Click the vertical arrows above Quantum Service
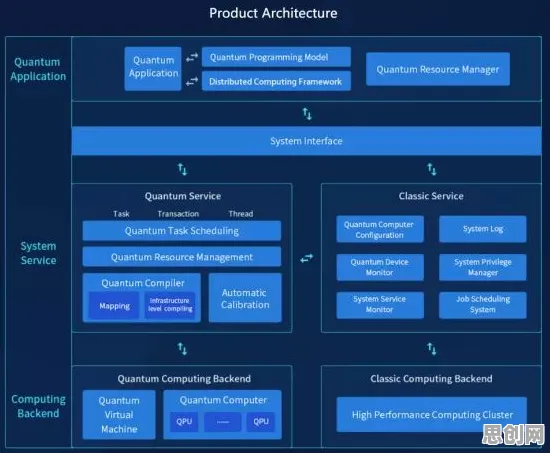This screenshot has width=550, height=453. [x=182, y=169]
